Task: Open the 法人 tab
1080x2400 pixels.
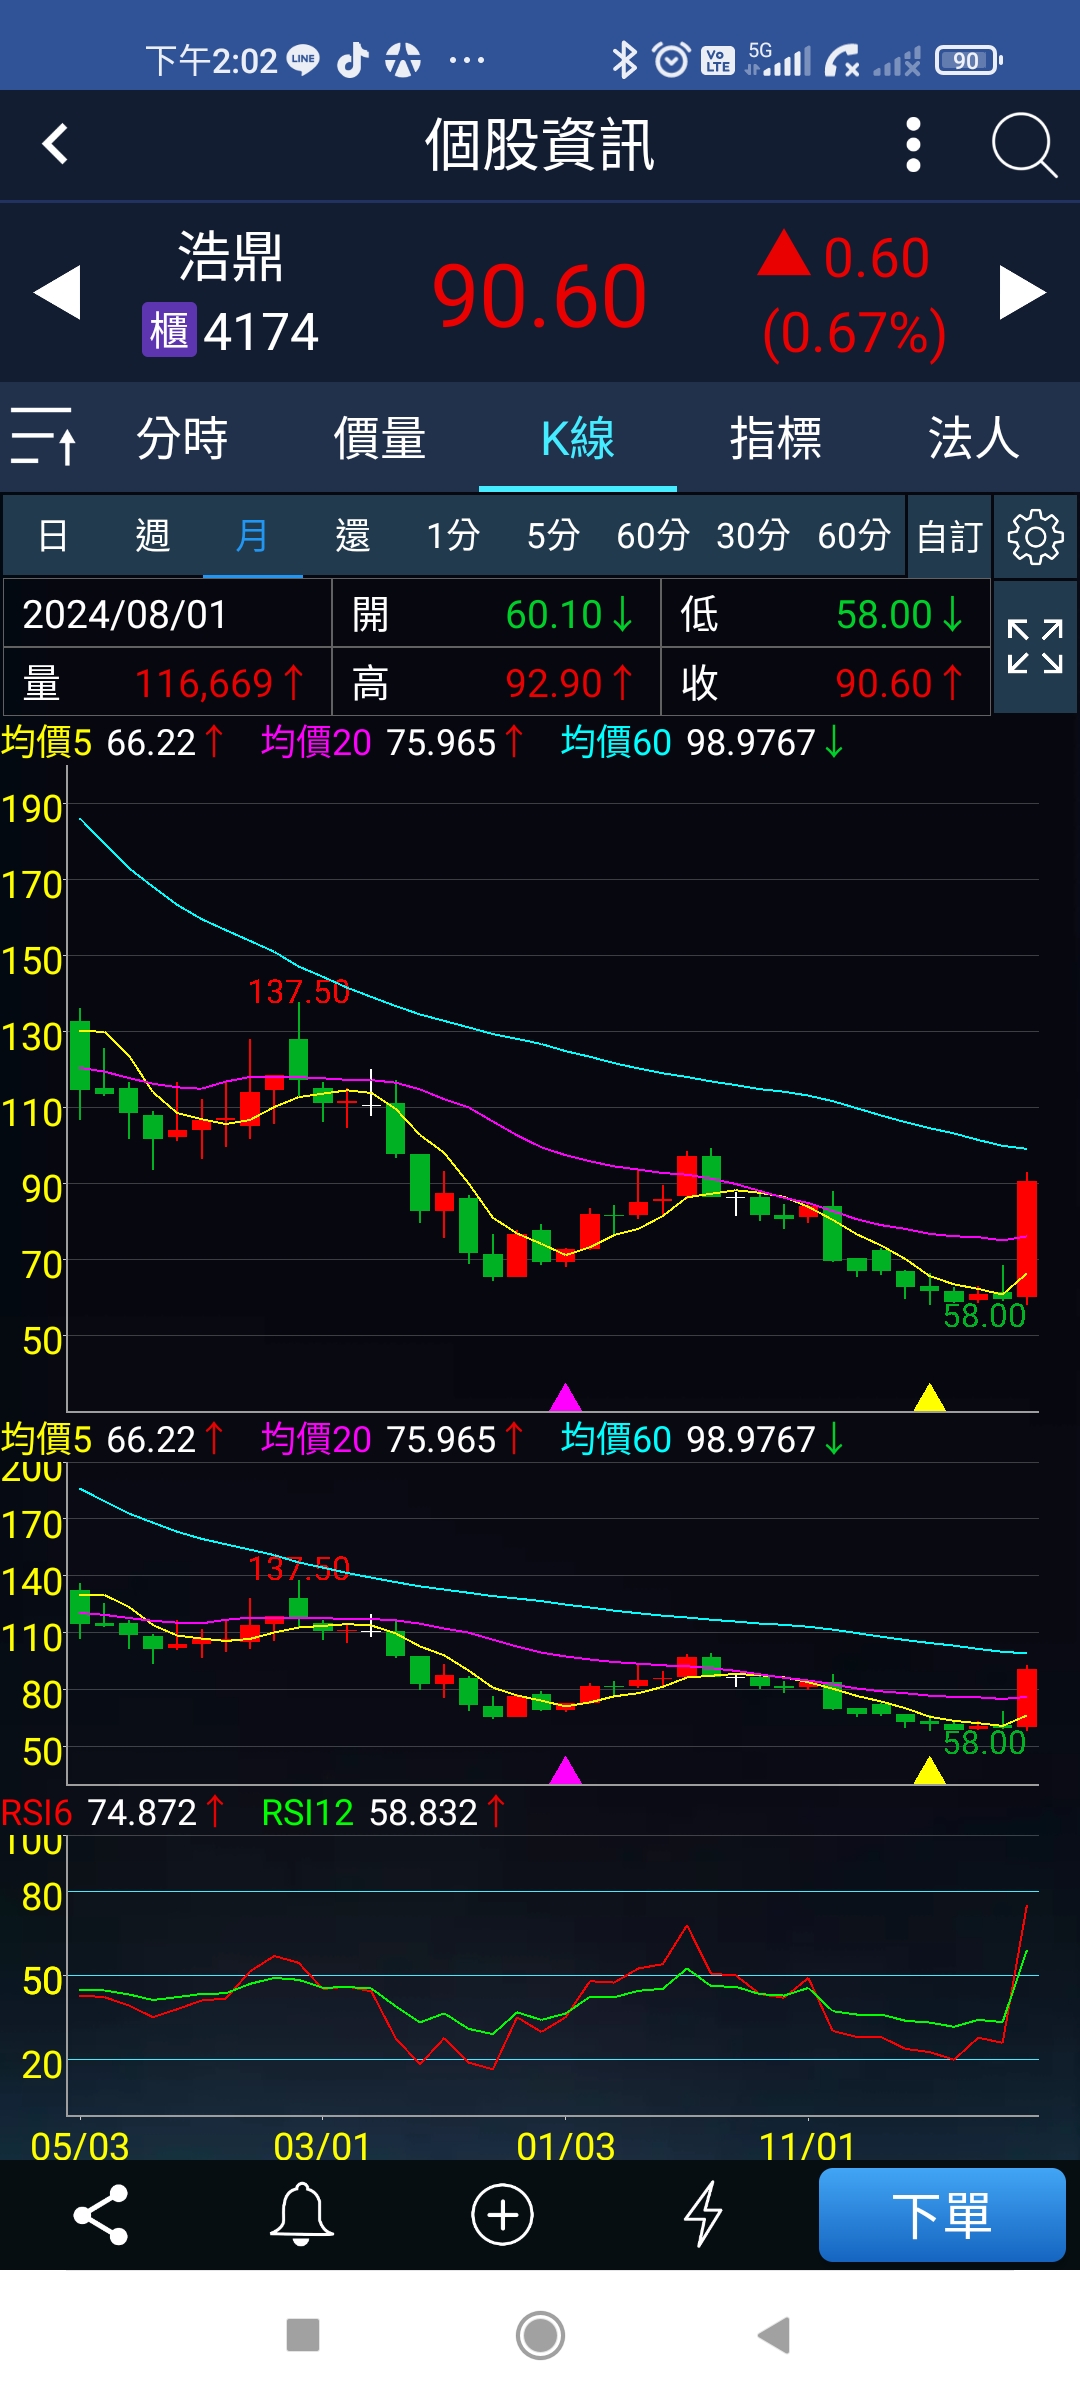Action: click(x=972, y=438)
